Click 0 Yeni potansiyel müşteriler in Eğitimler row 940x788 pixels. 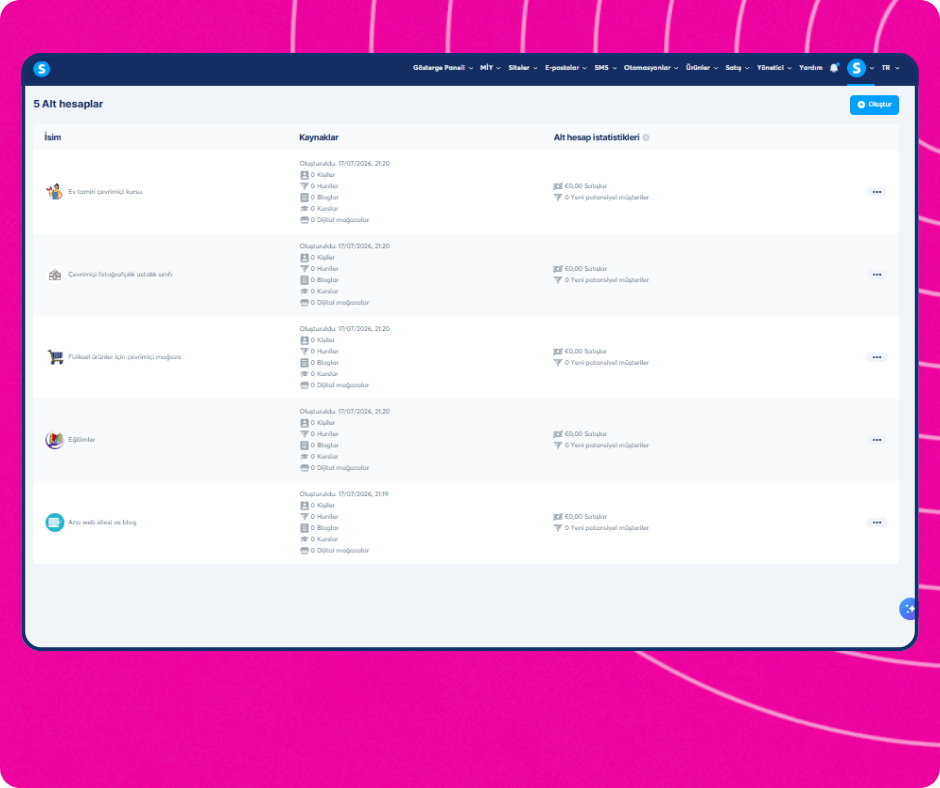click(x=607, y=446)
